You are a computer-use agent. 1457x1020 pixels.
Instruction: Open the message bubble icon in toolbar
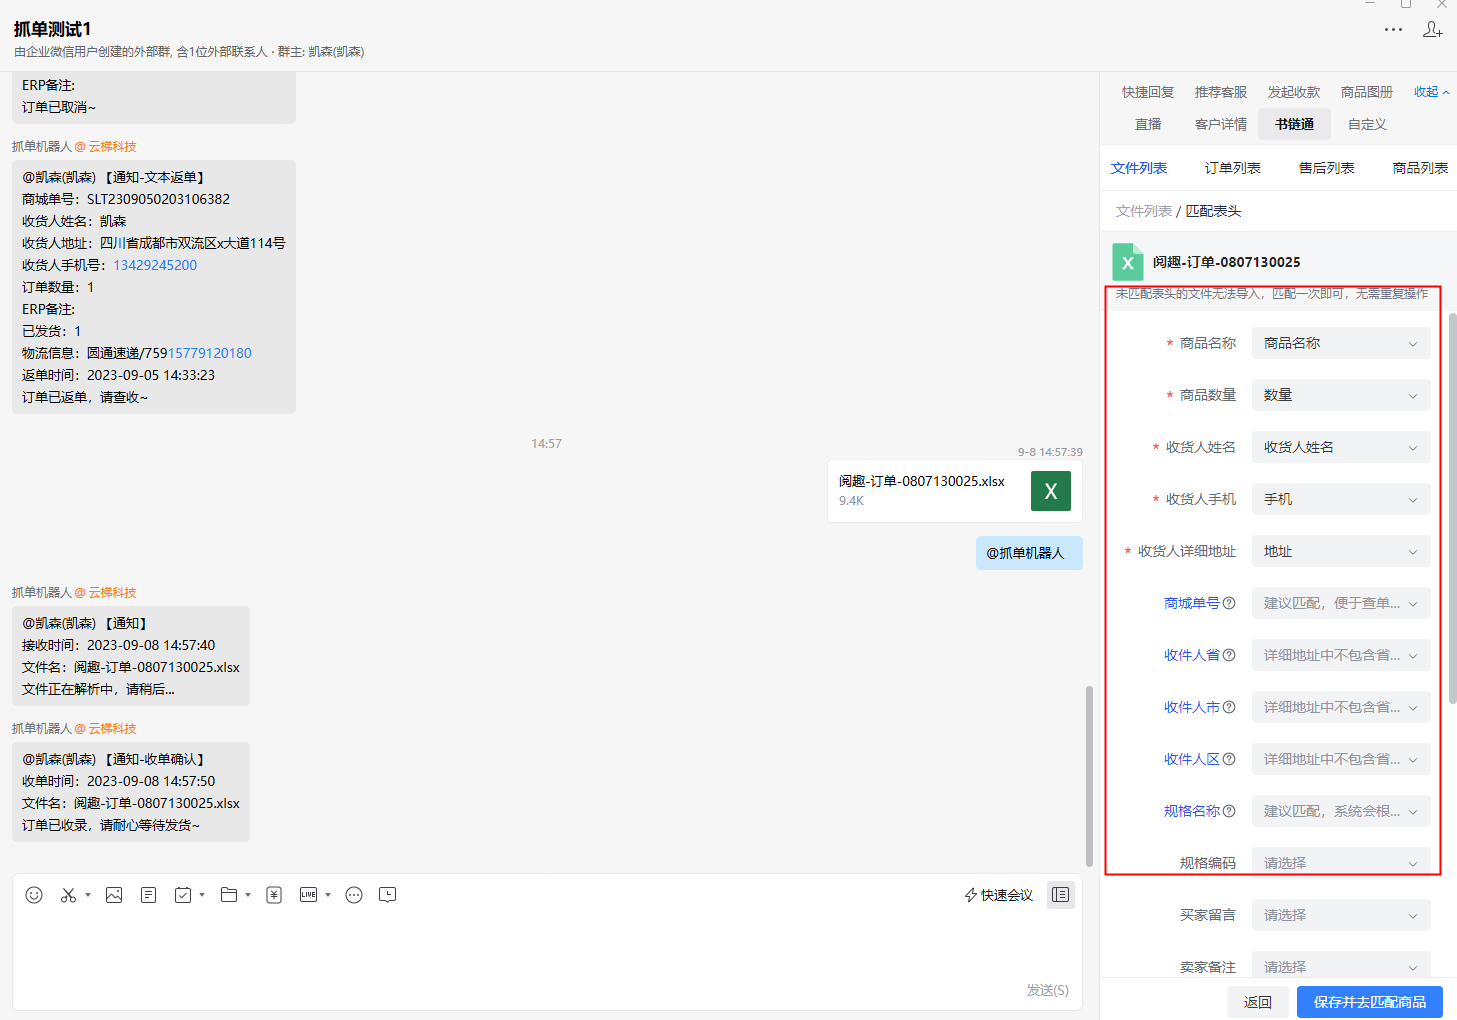pyautogui.click(x=388, y=895)
